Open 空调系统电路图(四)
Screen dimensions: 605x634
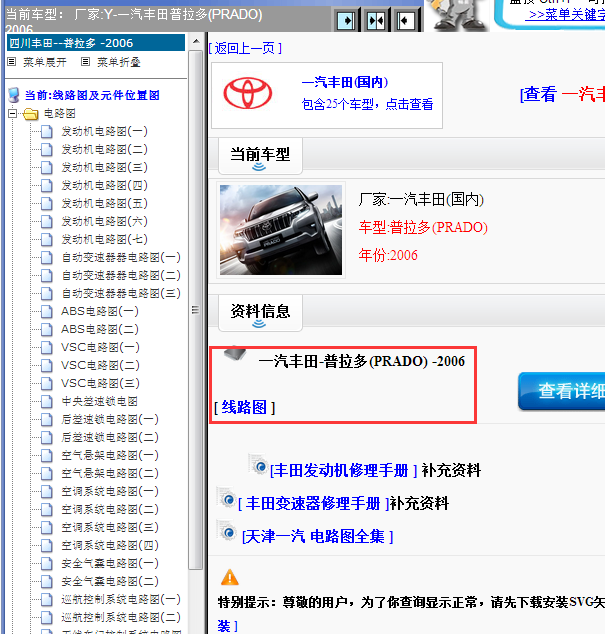[x=110, y=545]
